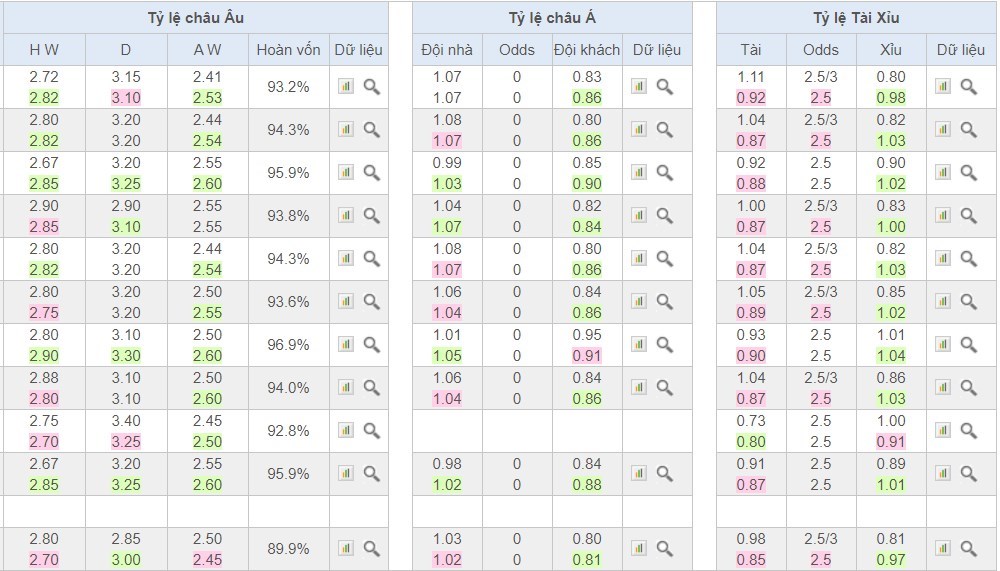Open Asian odds chart icon for home 1.03 row

(638, 547)
